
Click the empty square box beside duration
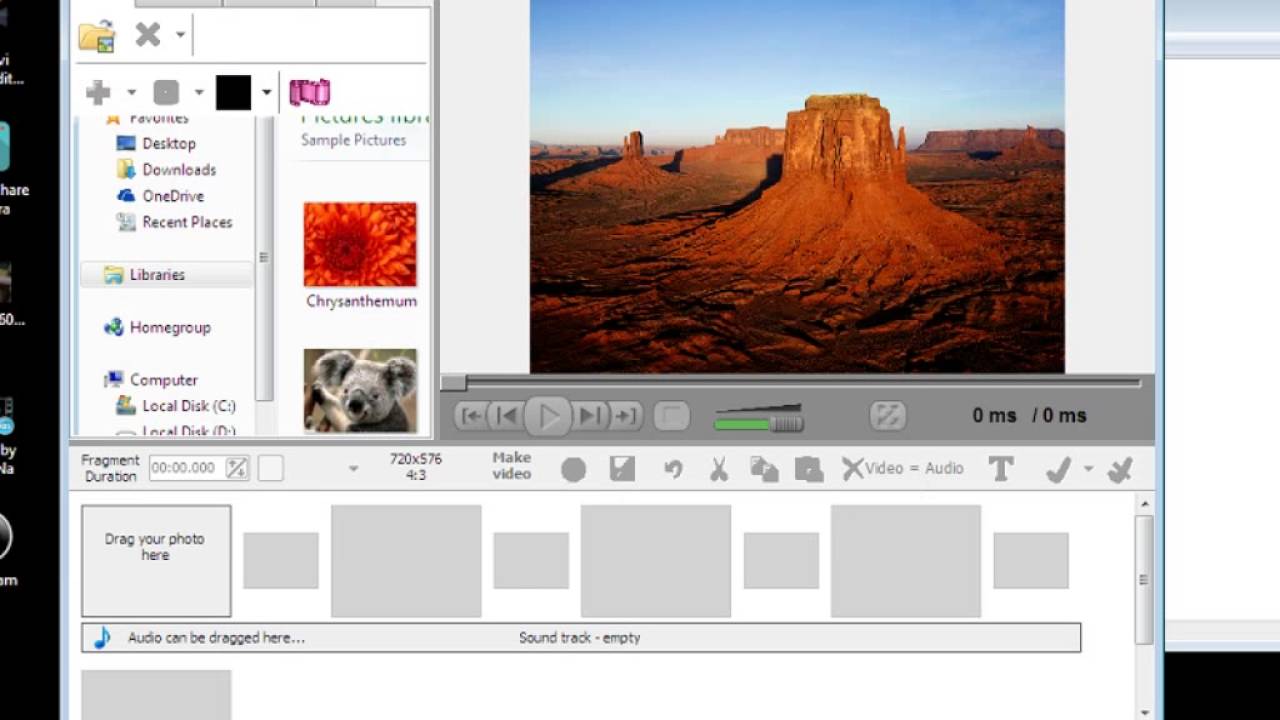coord(271,468)
